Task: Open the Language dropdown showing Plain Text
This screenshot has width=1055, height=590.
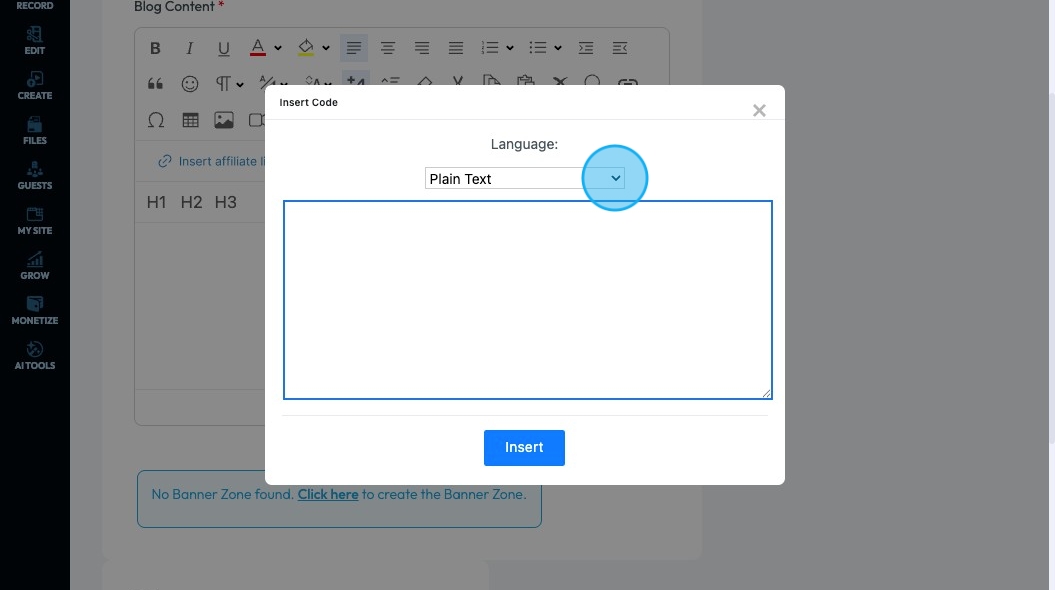Action: pyautogui.click(x=525, y=178)
